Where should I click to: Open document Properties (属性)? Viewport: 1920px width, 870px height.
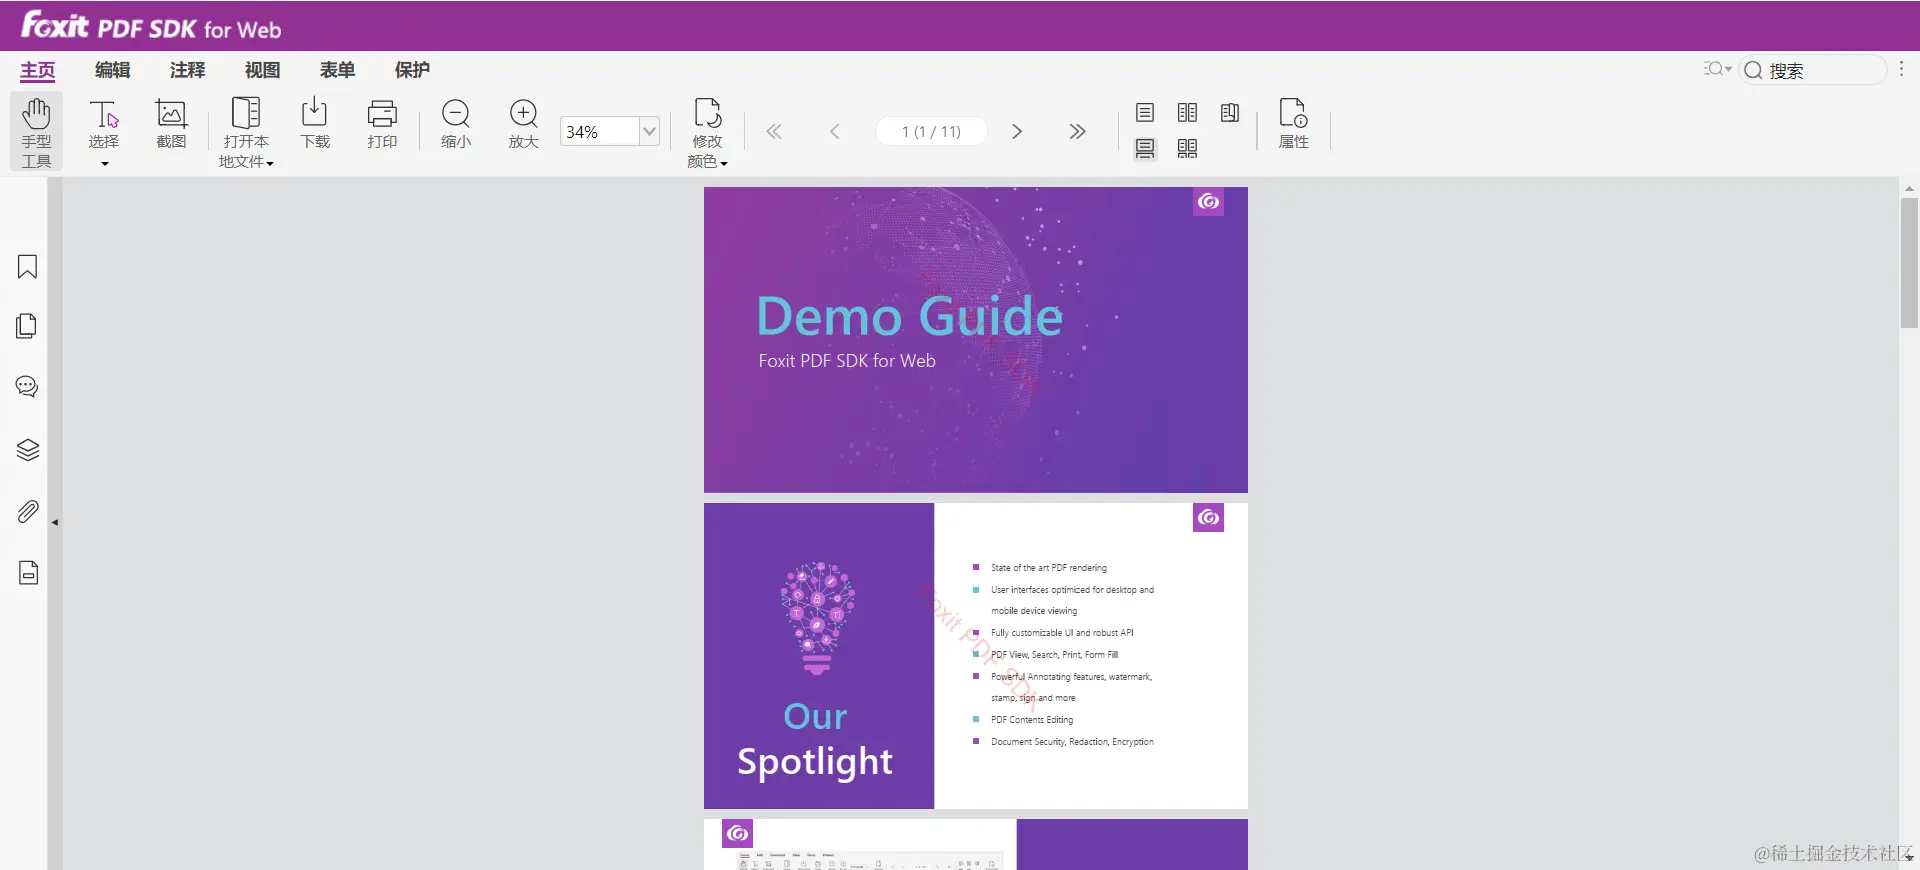tap(1294, 124)
